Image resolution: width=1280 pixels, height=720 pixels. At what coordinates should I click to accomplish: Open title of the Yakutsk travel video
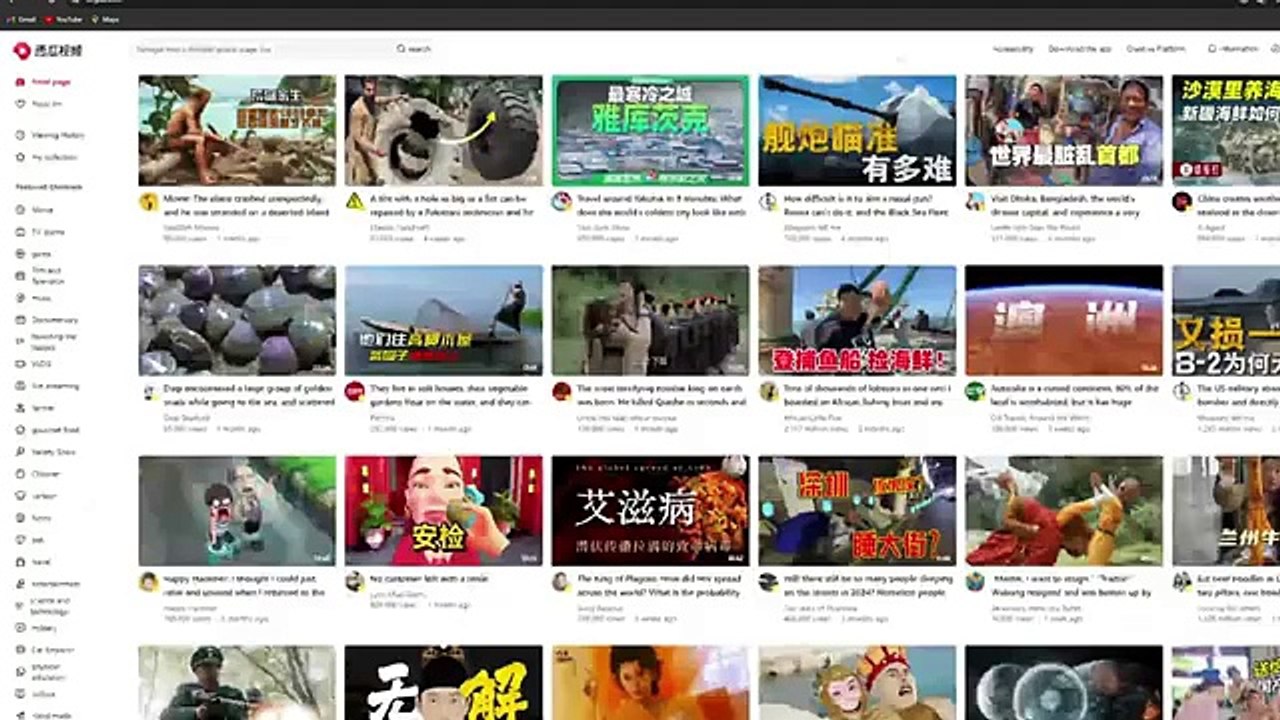[x=661, y=205]
